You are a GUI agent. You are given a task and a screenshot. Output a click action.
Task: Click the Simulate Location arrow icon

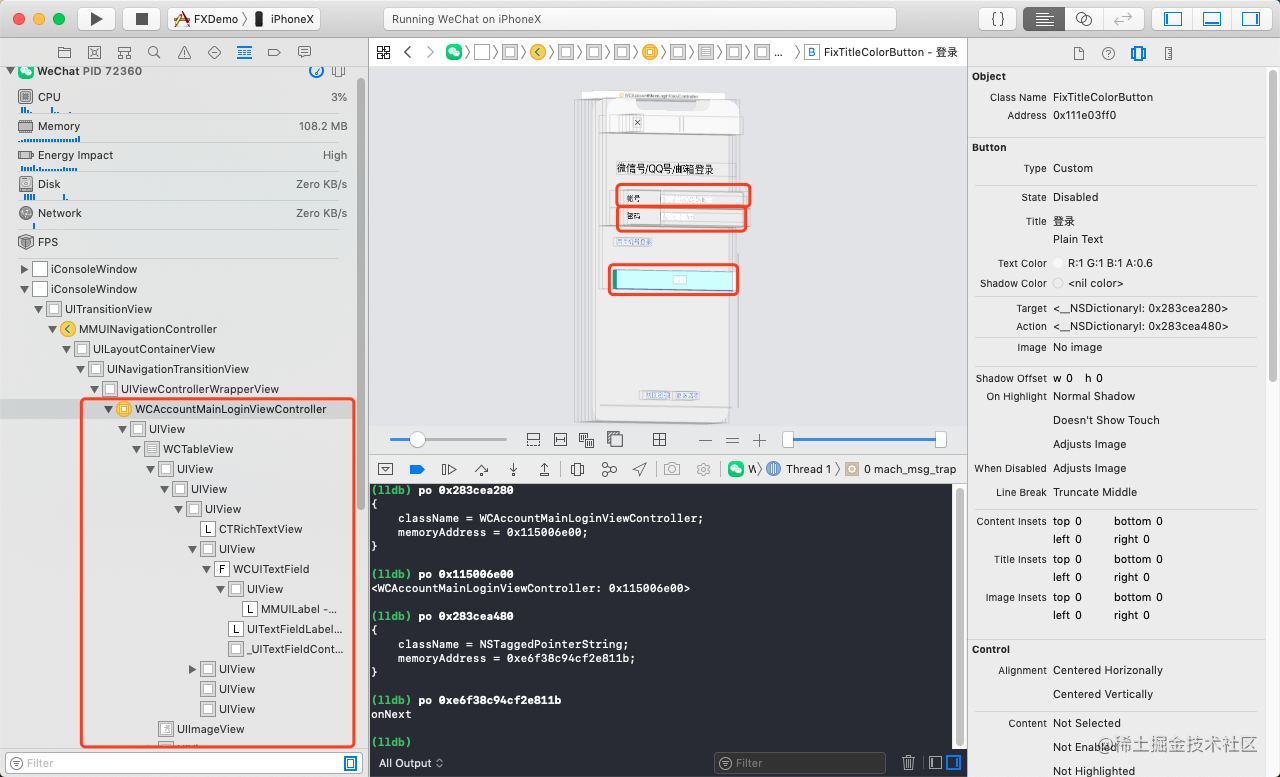[x=640, y=469]
